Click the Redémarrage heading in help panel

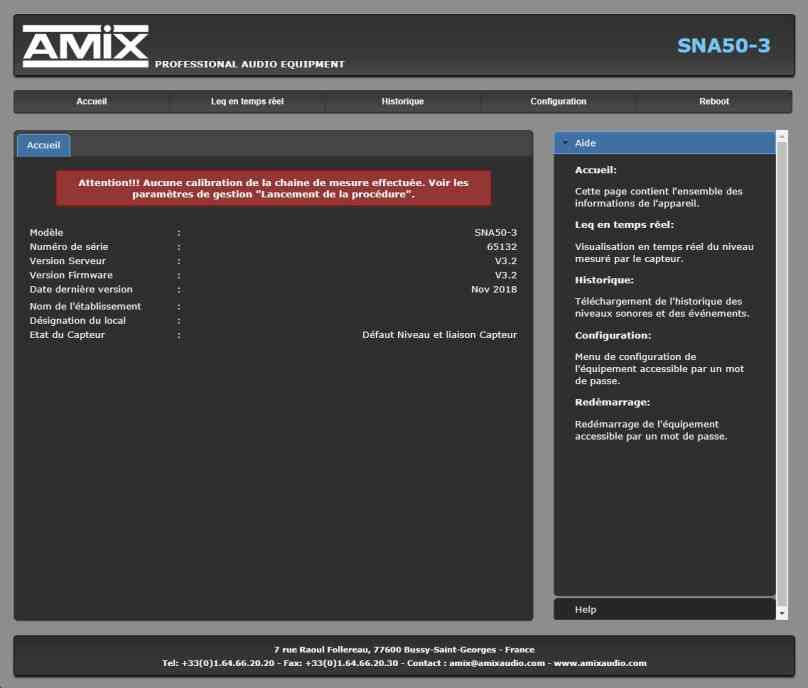click(x=612, y=402)
